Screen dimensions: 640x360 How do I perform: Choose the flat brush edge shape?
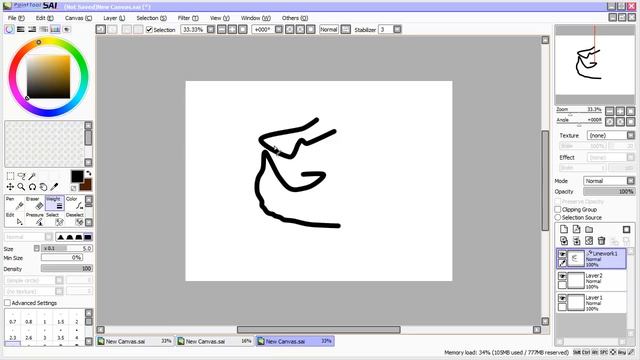[88, 237]
